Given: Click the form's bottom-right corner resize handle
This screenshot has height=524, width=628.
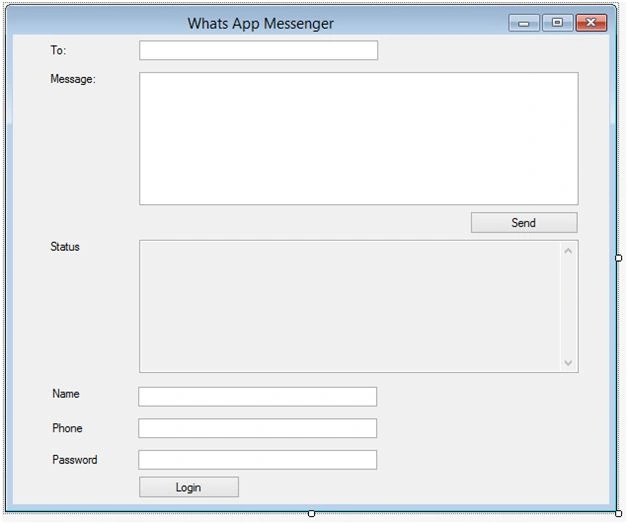Looking at the screenshot, I should click(x=618, y=513).
